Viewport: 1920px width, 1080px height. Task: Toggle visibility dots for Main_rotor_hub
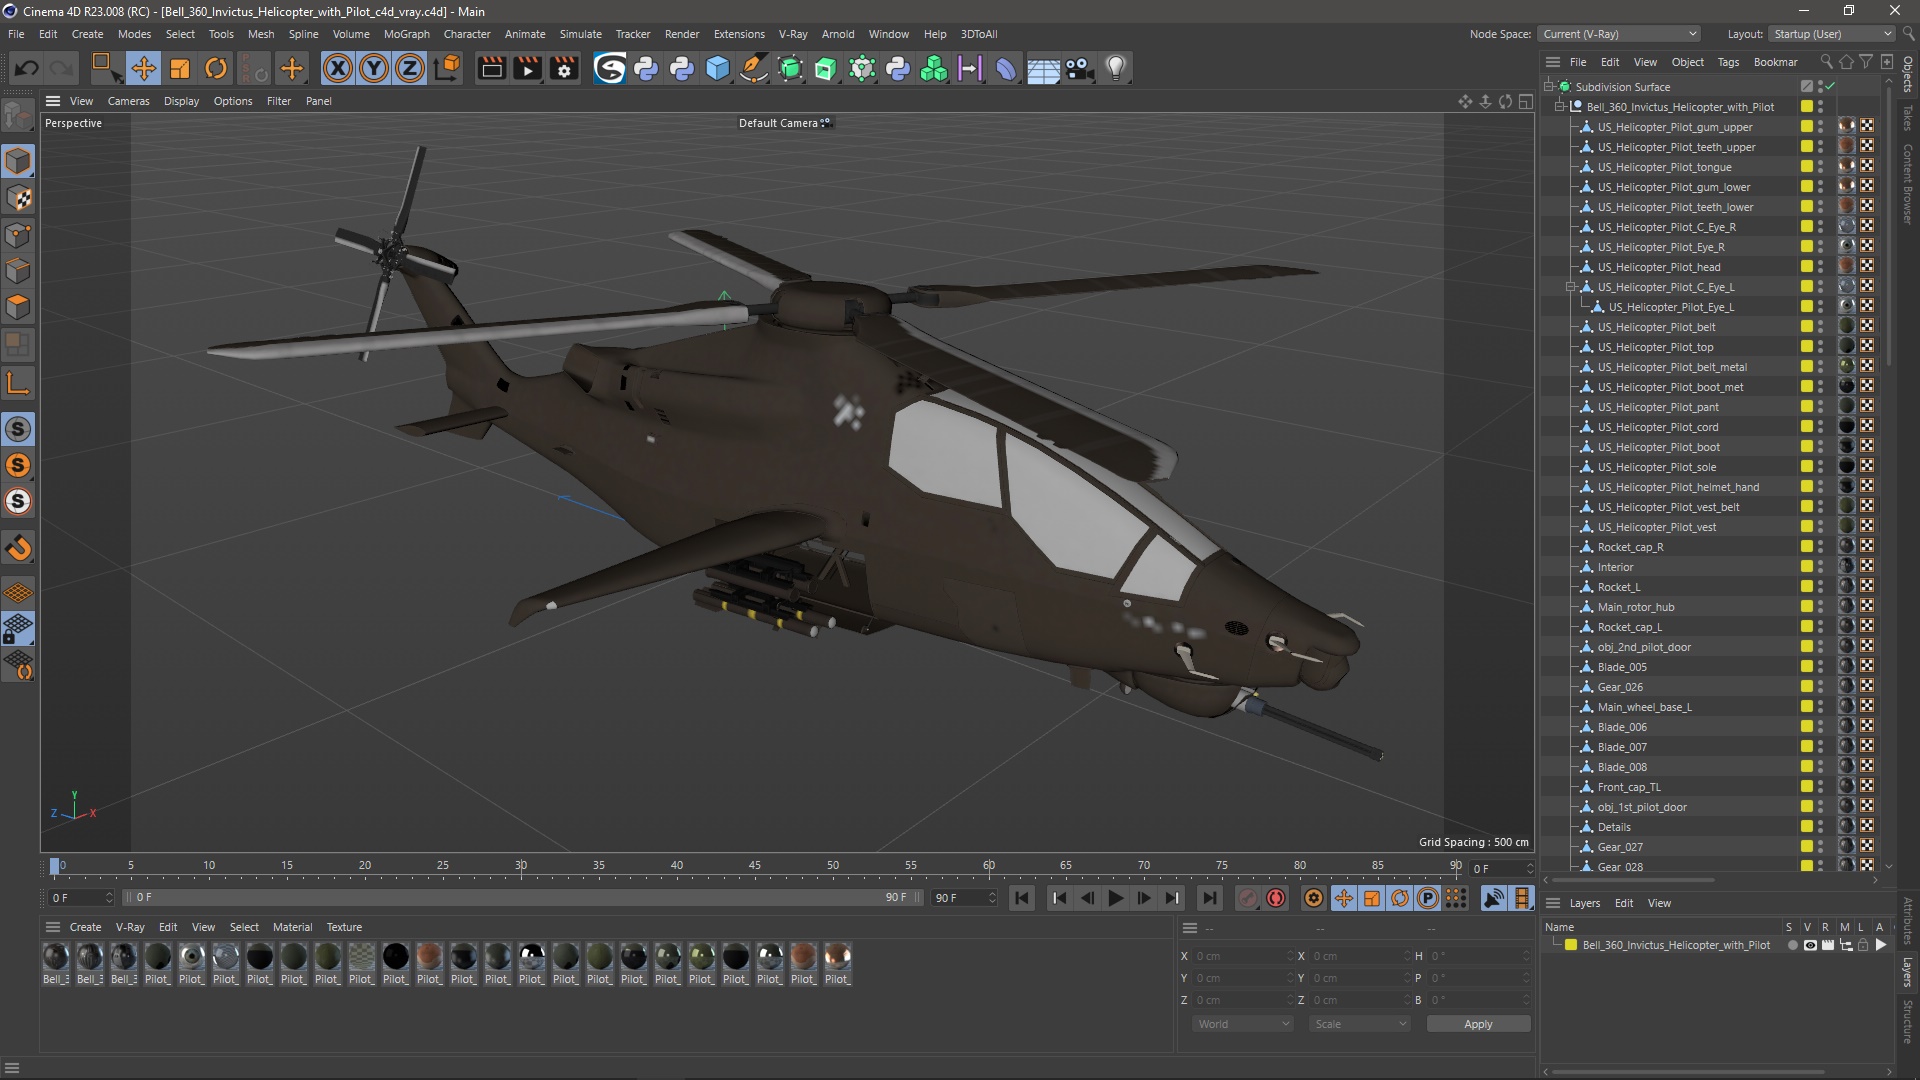1821,607
